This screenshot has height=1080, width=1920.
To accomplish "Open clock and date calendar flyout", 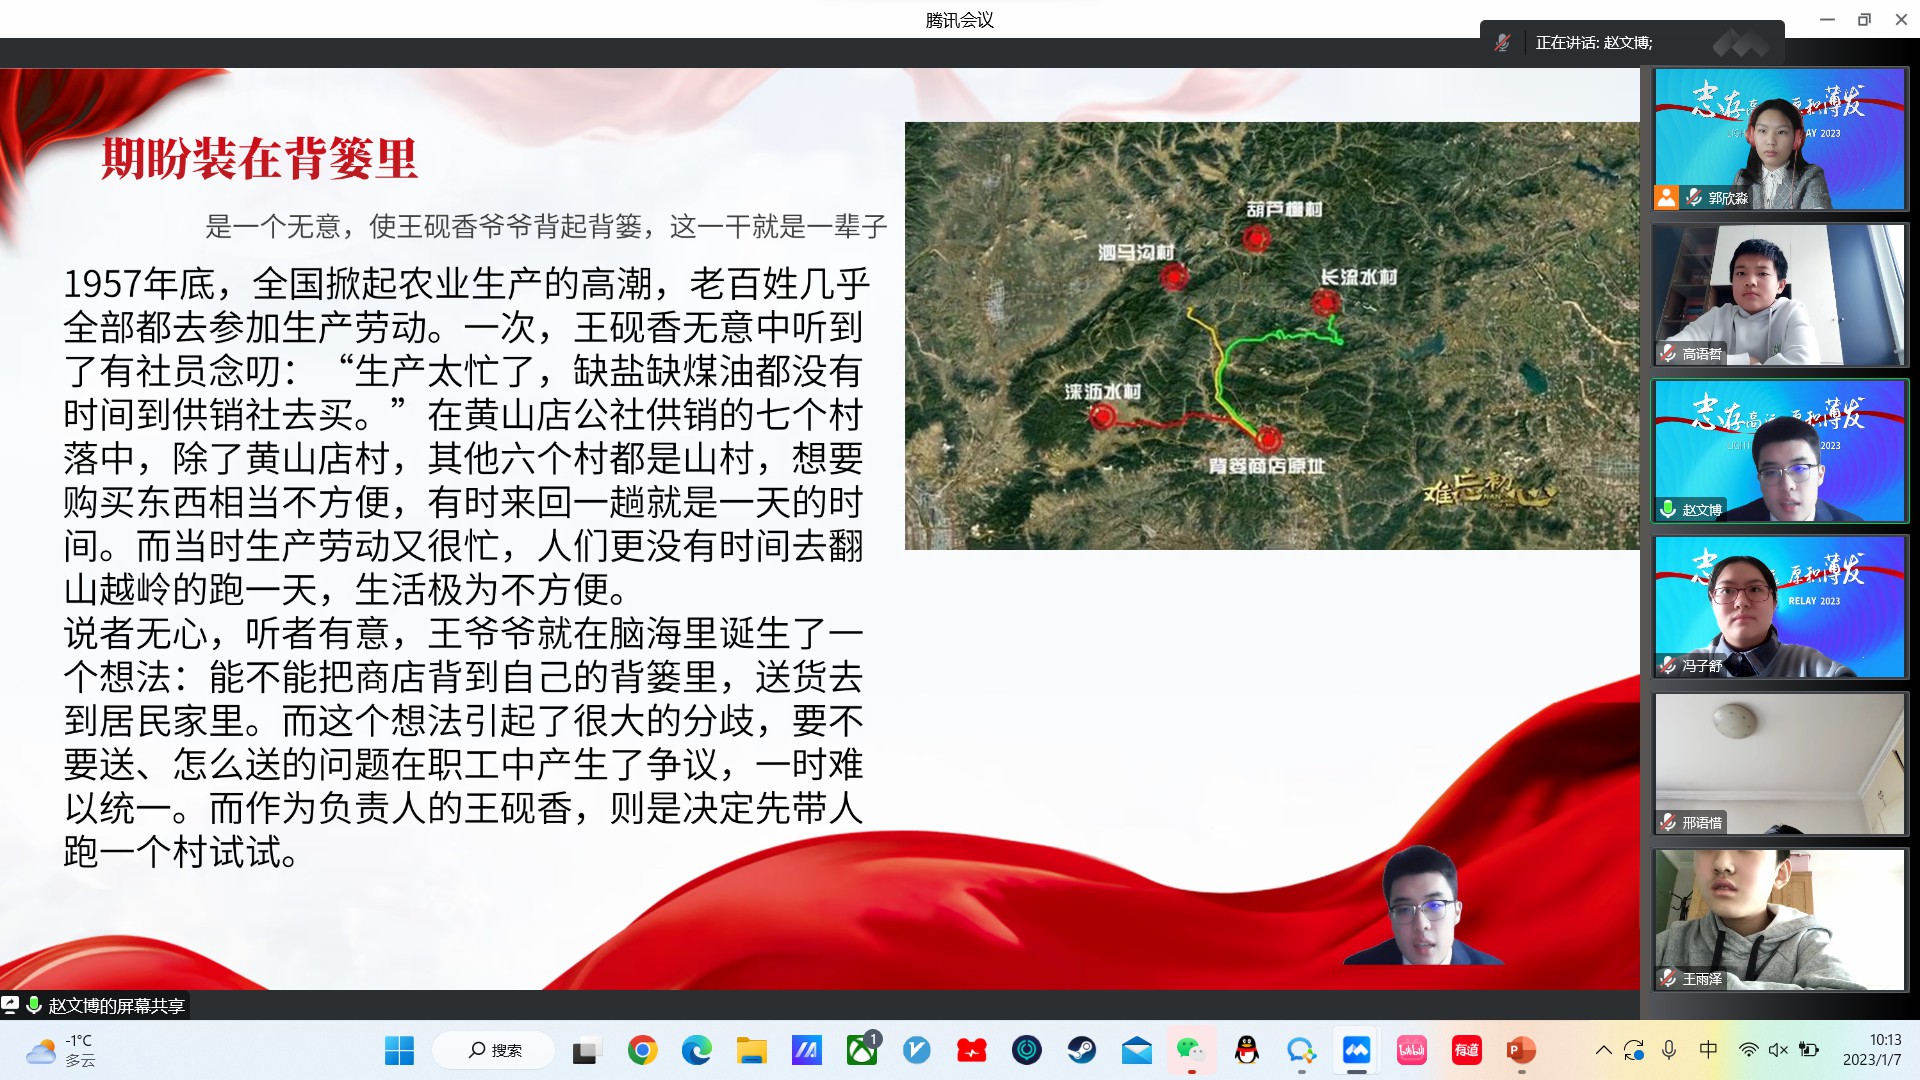I will pos(1872,1050).
